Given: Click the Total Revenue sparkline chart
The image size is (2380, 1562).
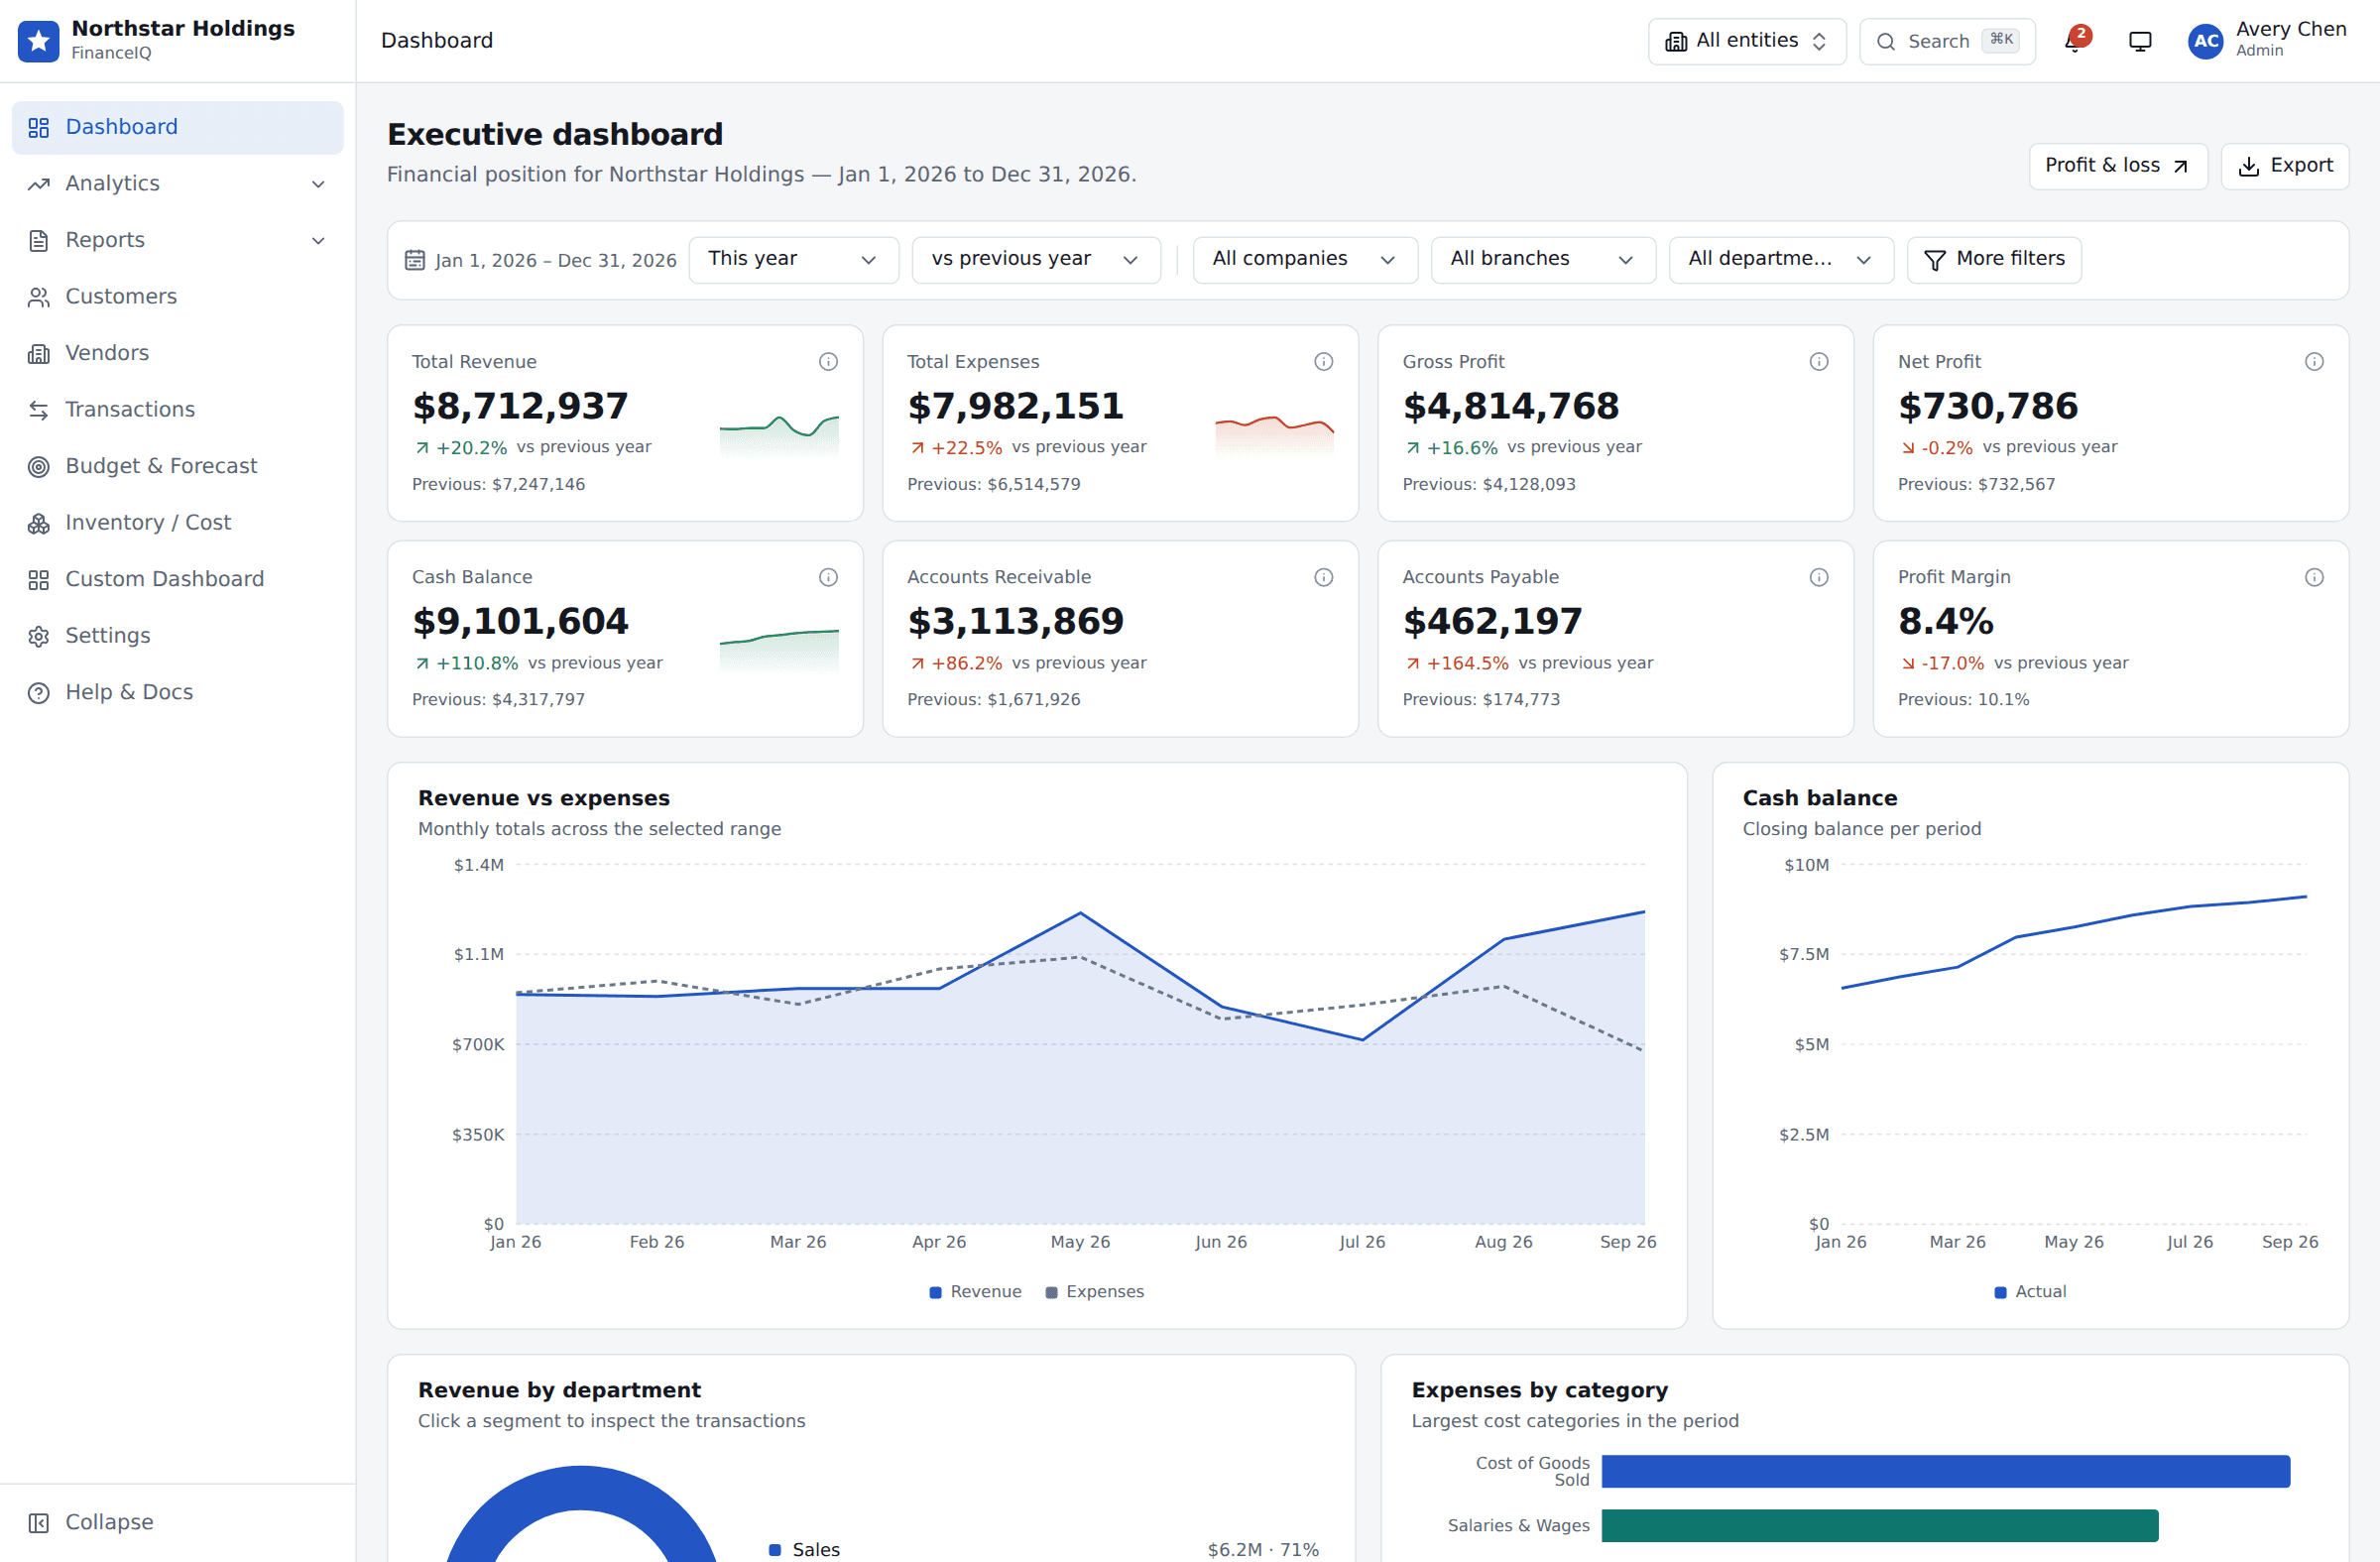Looking at the screenshot, I should (x=779, y=436).
